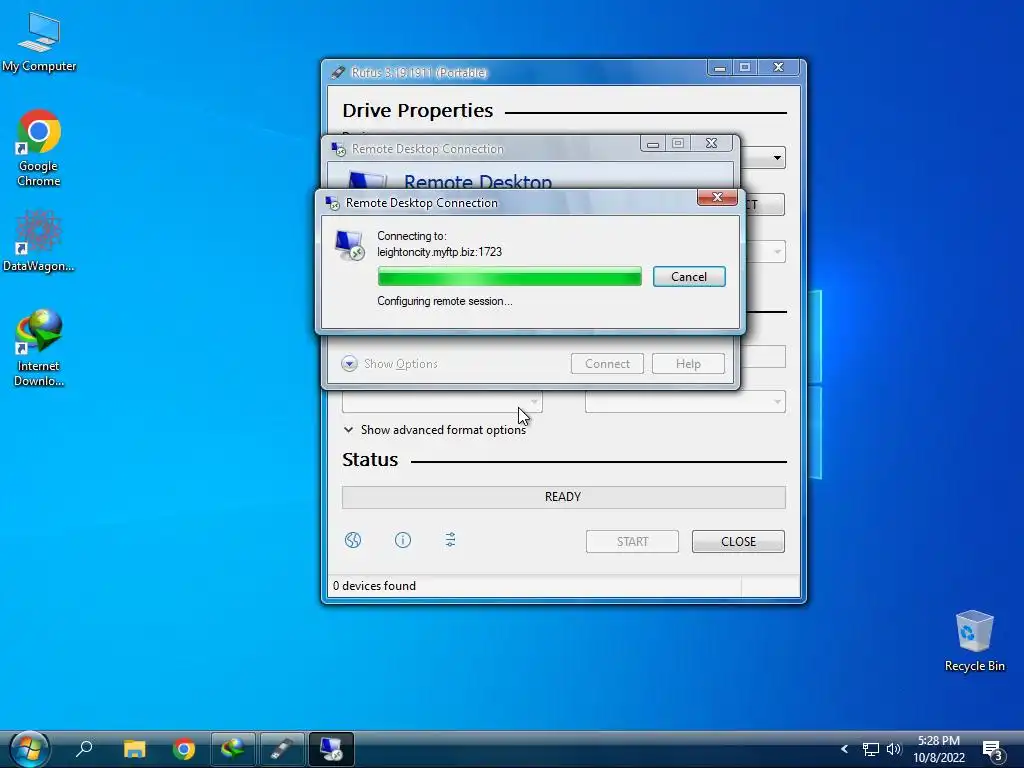Open the notification center icon
The width and height of the screenshot is (1024, 768).
992,751
